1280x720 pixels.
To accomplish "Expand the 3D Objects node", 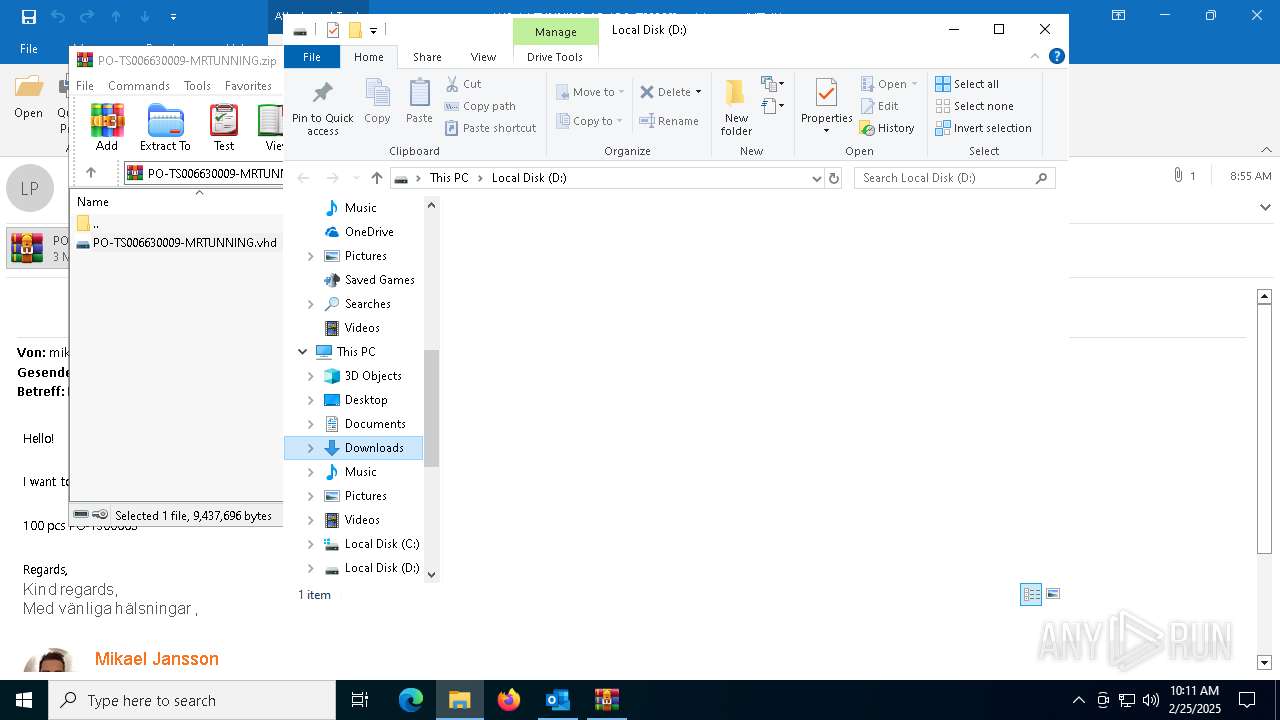I will (x=310, y=376).
